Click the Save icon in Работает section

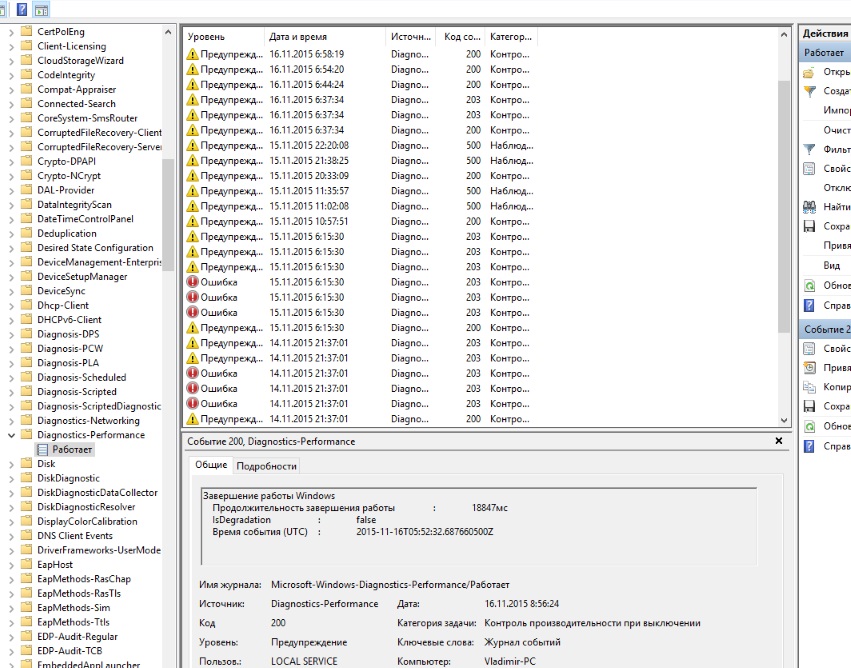809,226
